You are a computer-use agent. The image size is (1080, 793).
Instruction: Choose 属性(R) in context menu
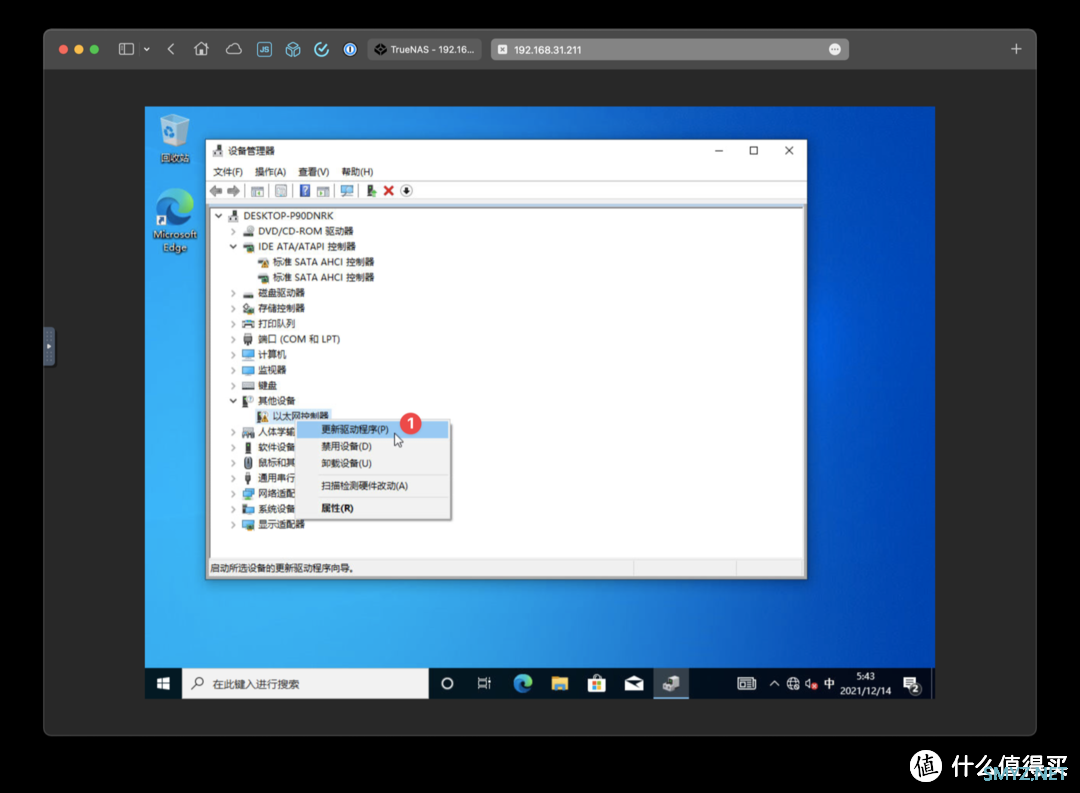click(373, 508)
